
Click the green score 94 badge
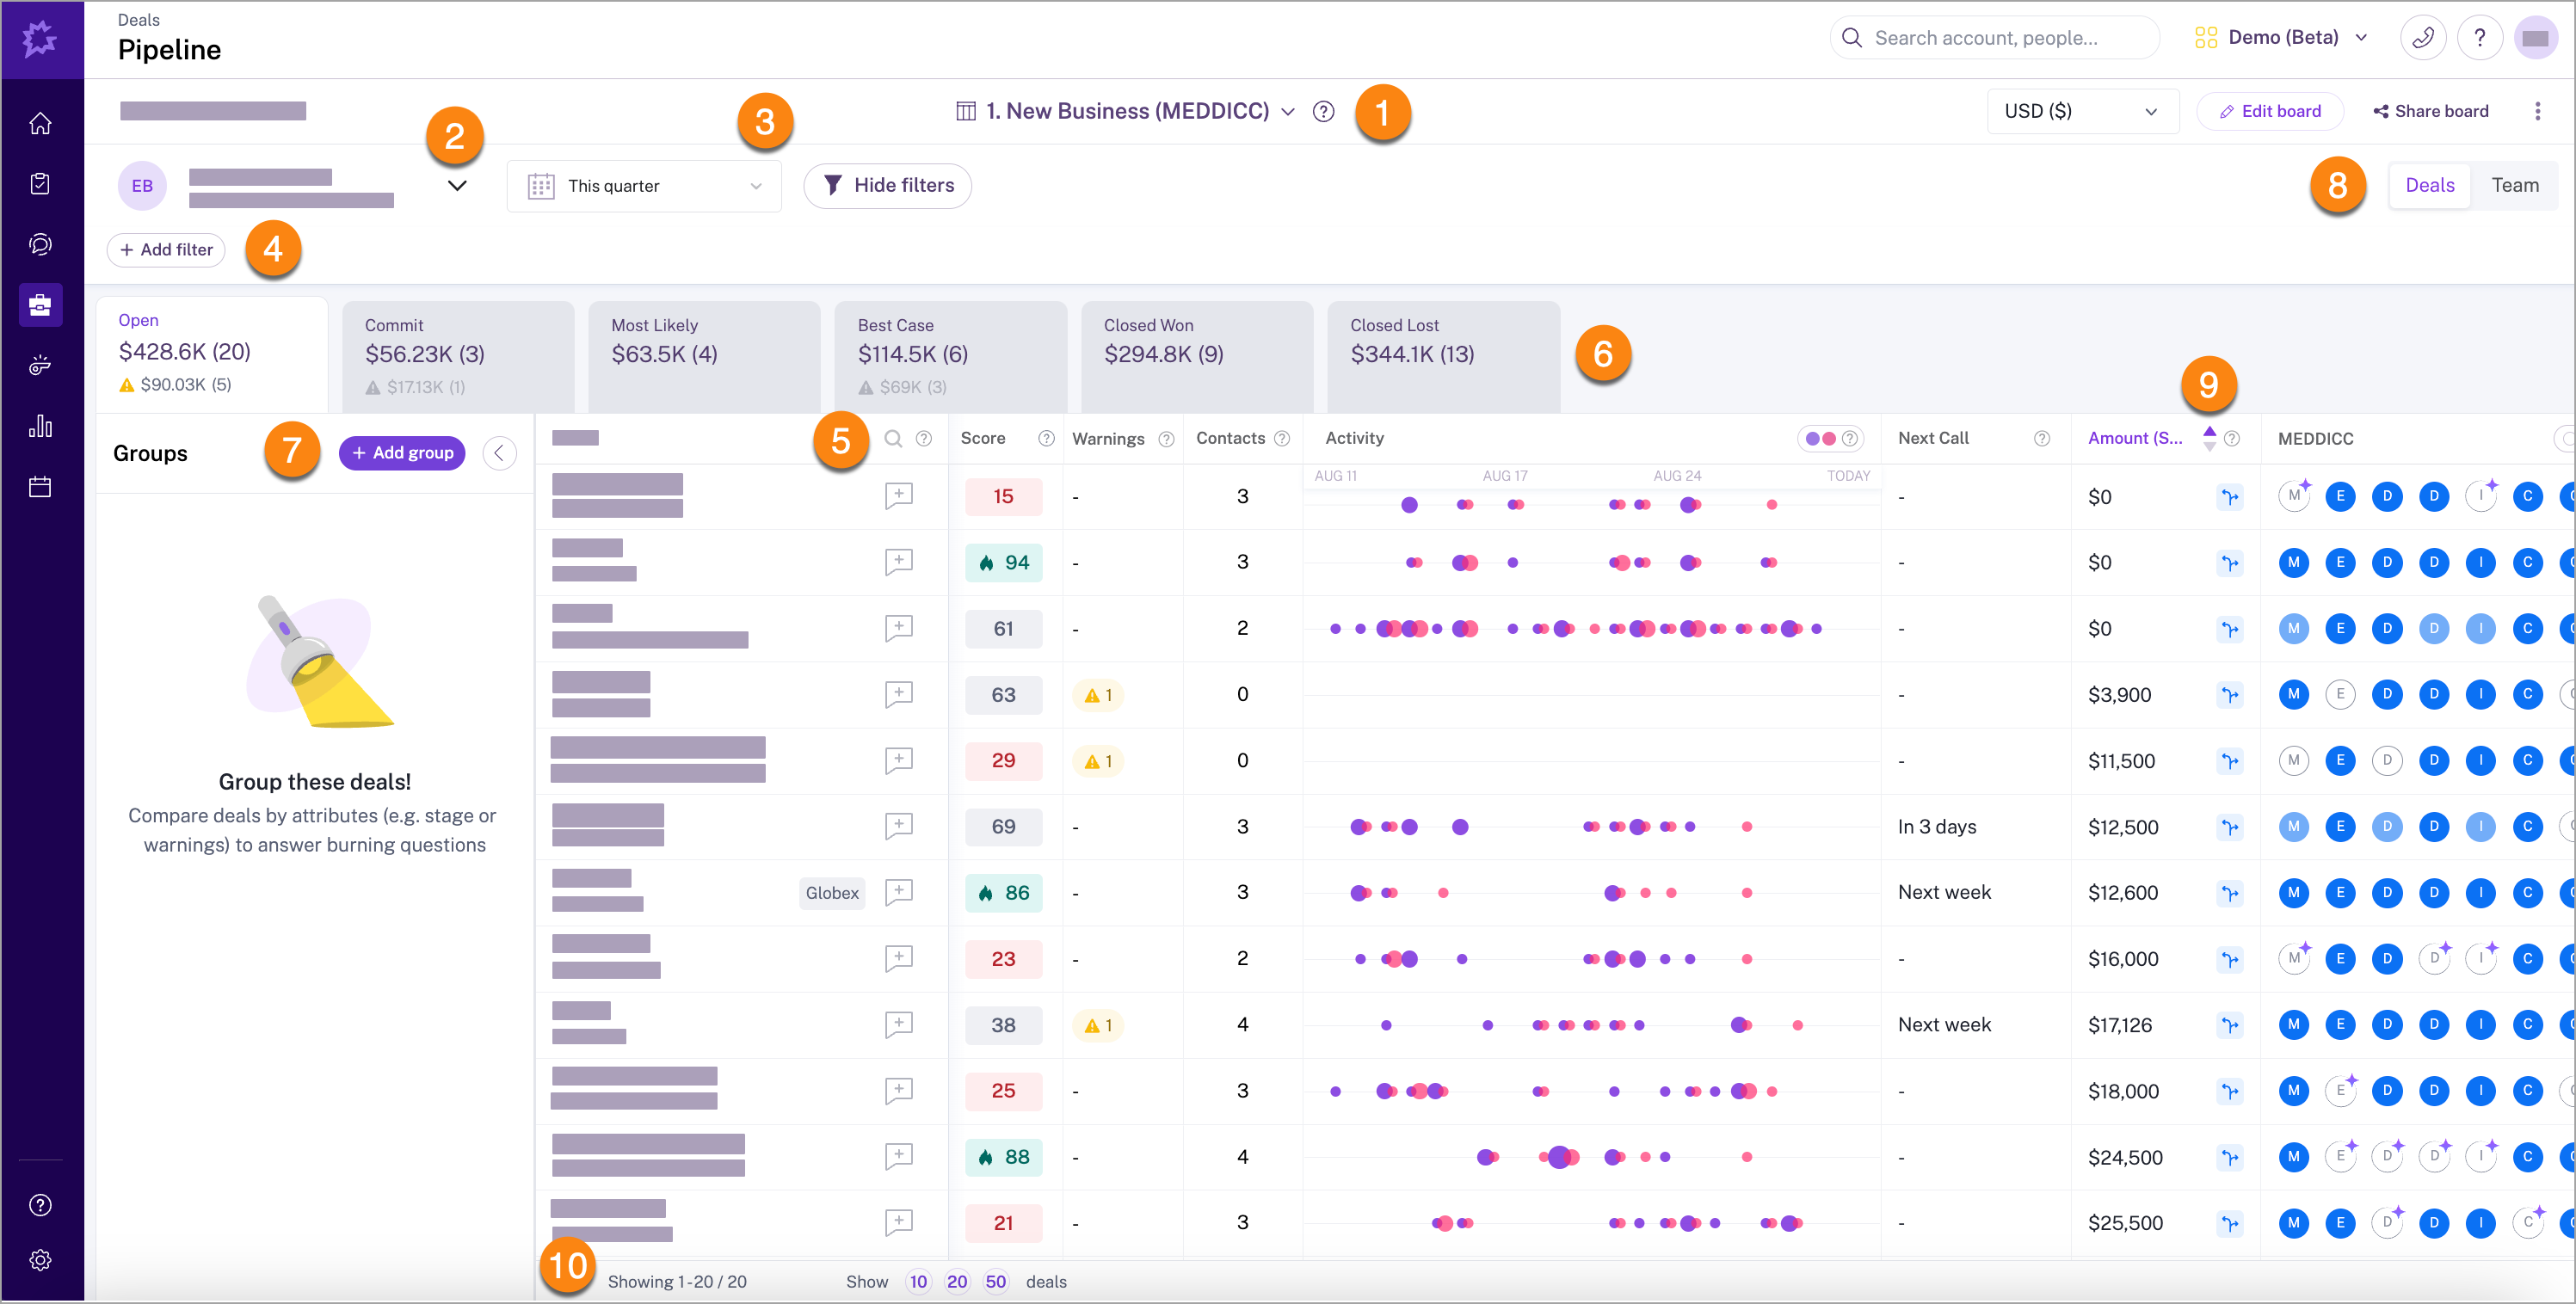point(1003,562)
